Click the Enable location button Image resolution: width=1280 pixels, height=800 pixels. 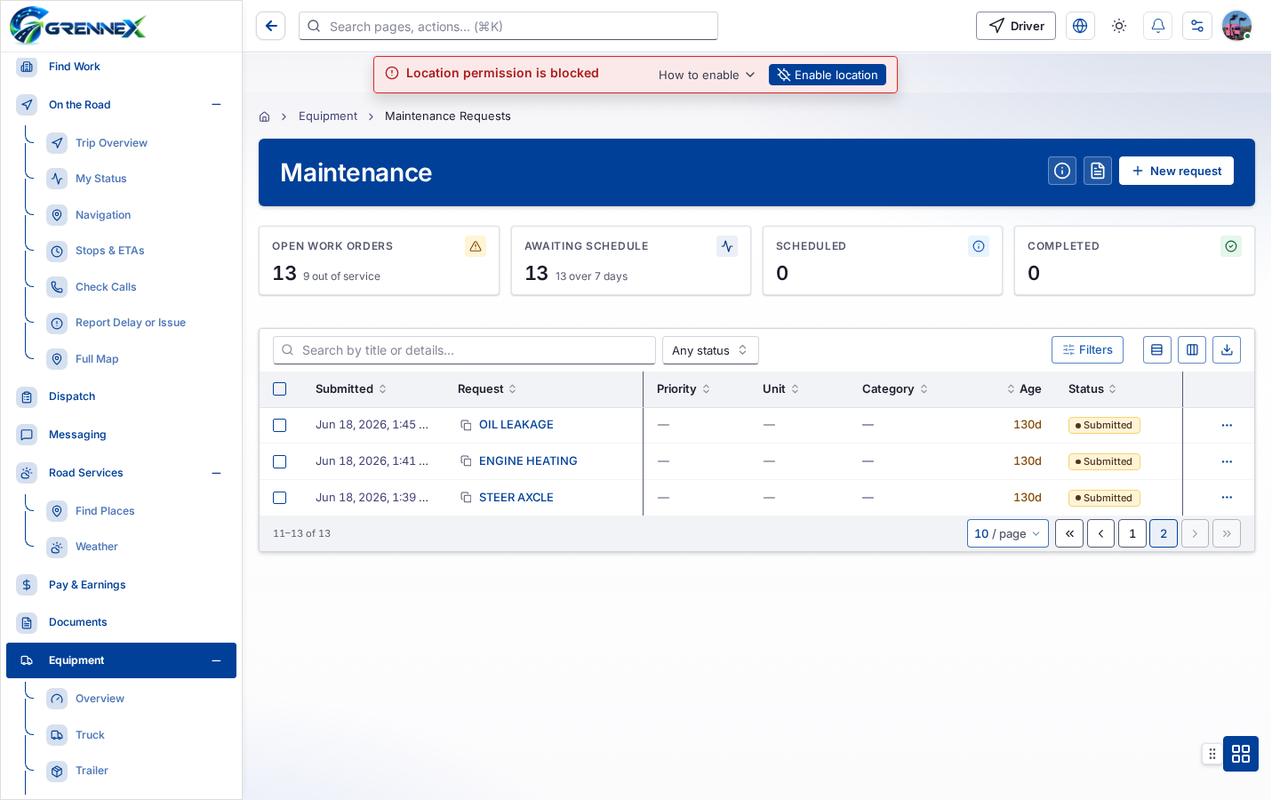[x=827, y=75]
